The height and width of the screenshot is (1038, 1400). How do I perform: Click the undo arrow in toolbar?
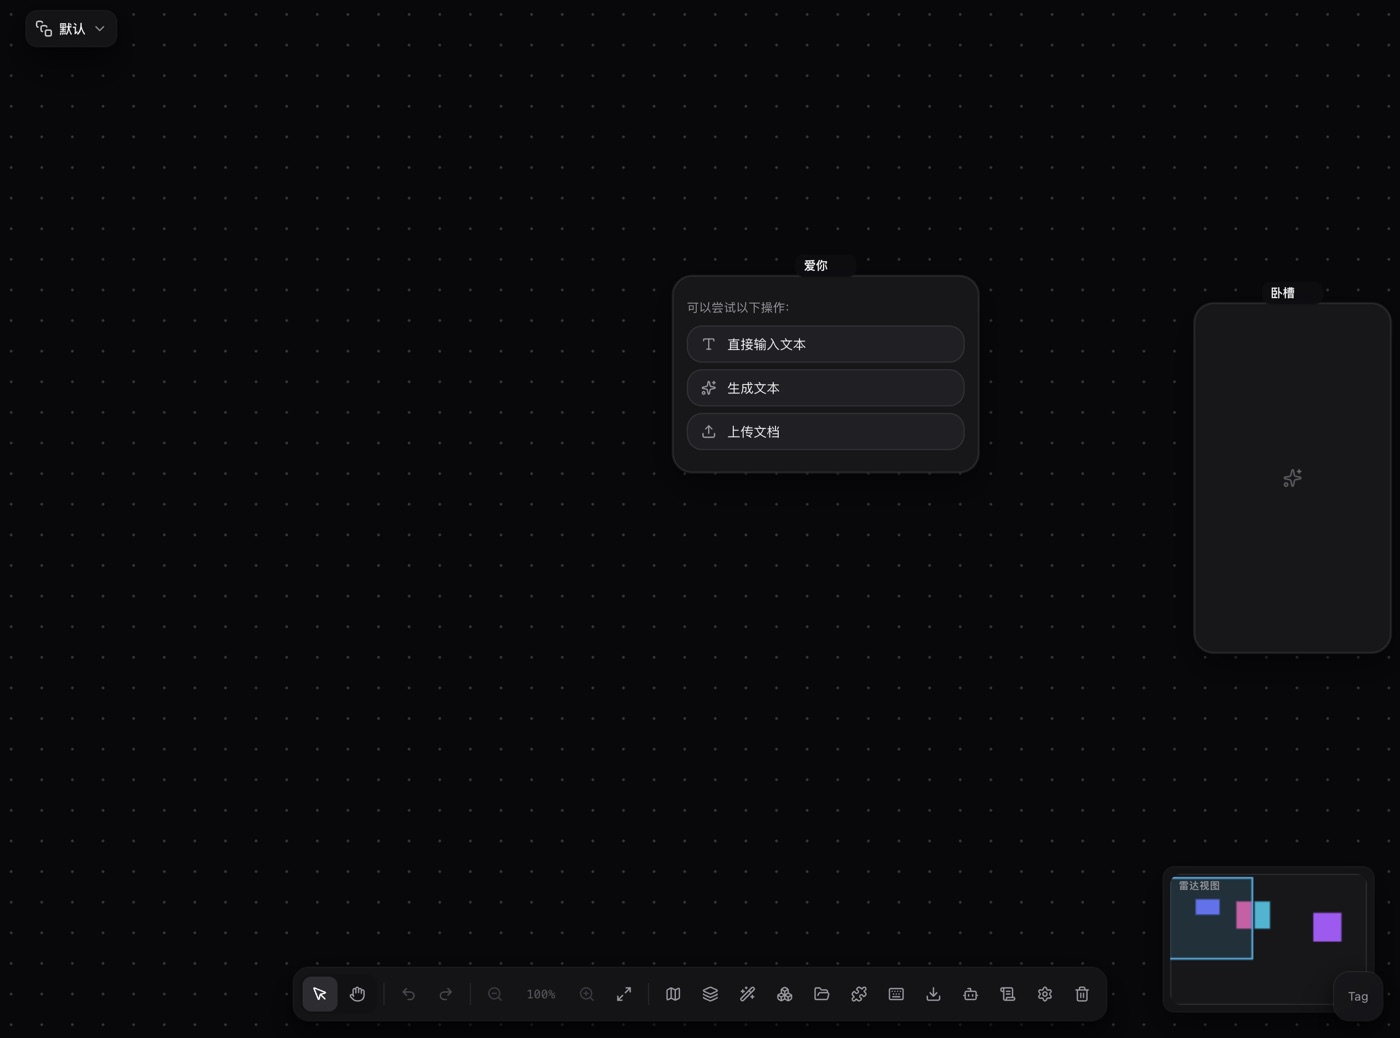[x=408, y=994]
